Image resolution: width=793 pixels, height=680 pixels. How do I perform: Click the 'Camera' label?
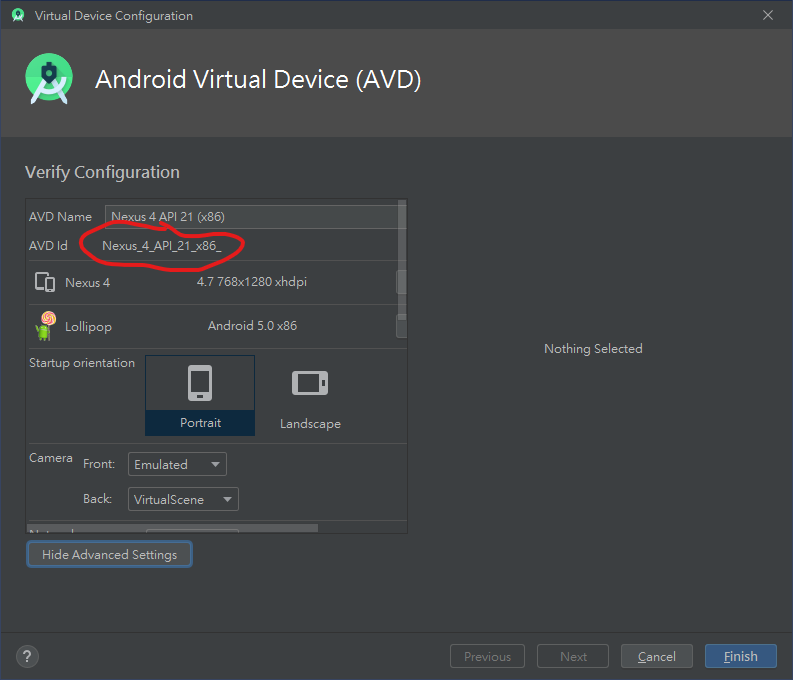click(51, 458)
